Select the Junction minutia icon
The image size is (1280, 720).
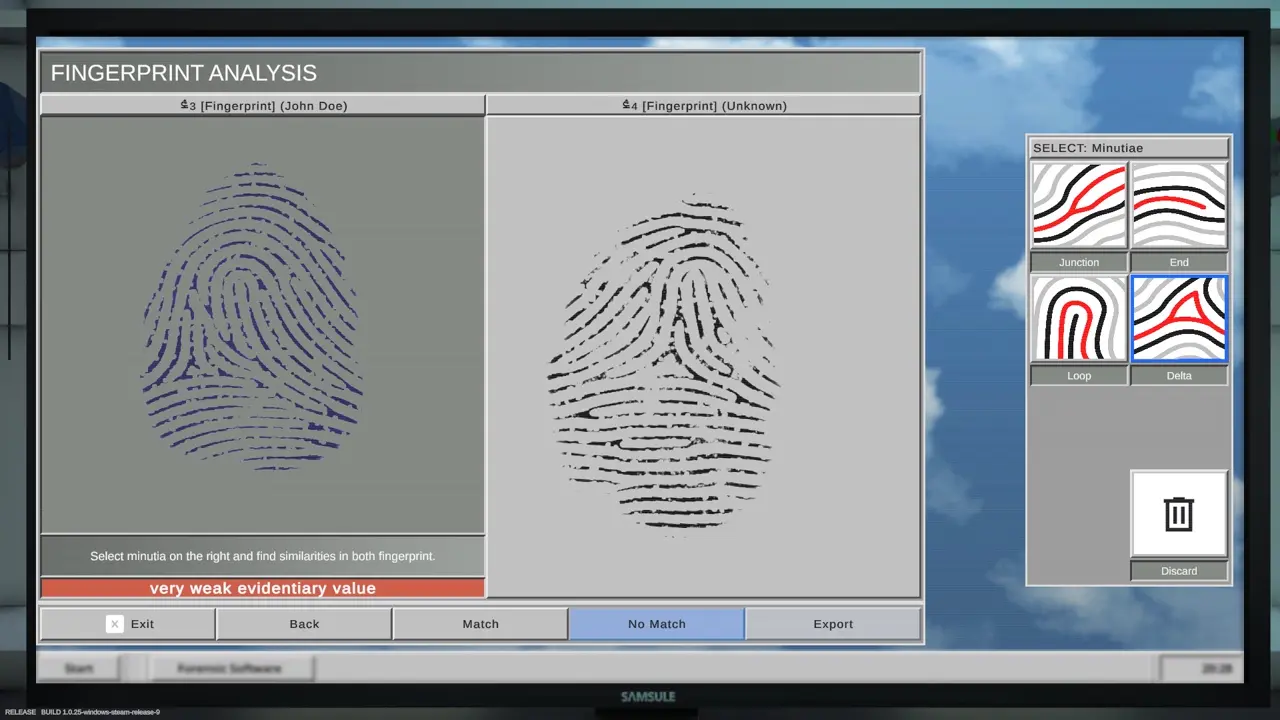[x=1079, y=205]
